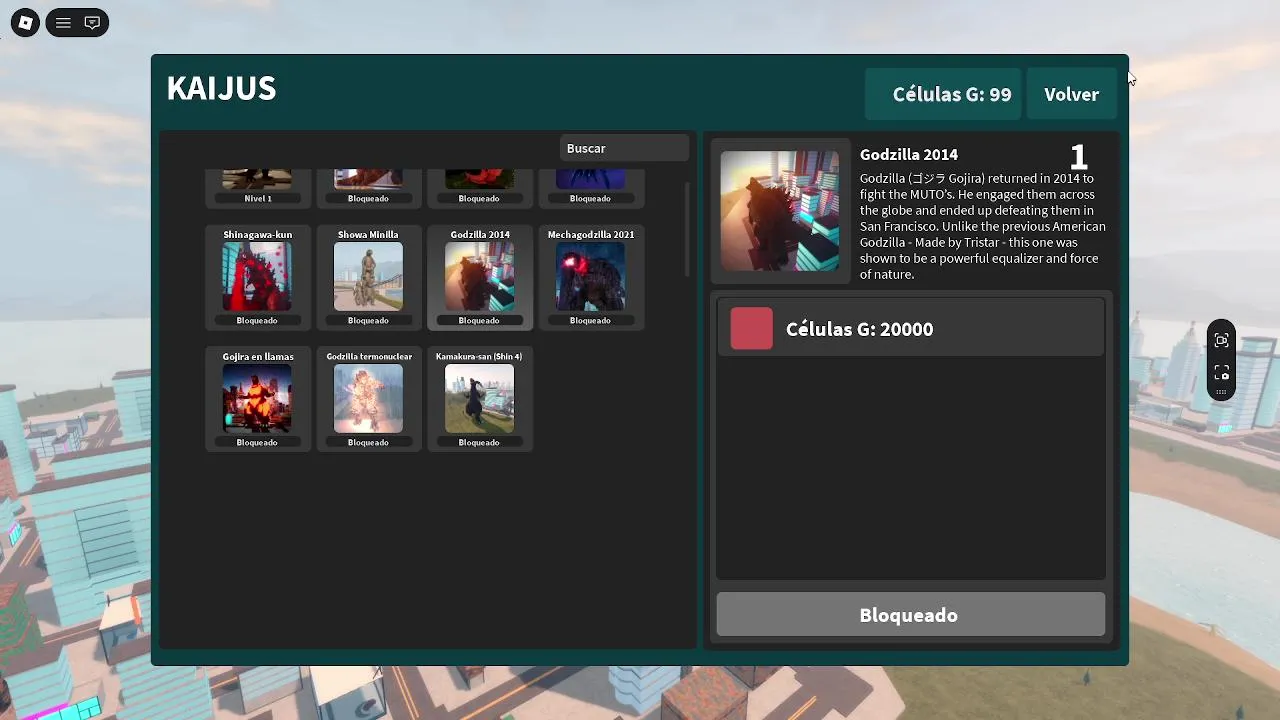1280x720 pixels.
Task: Click Bloqueado label under Gojira en llamas
Action: click(257, 442)
